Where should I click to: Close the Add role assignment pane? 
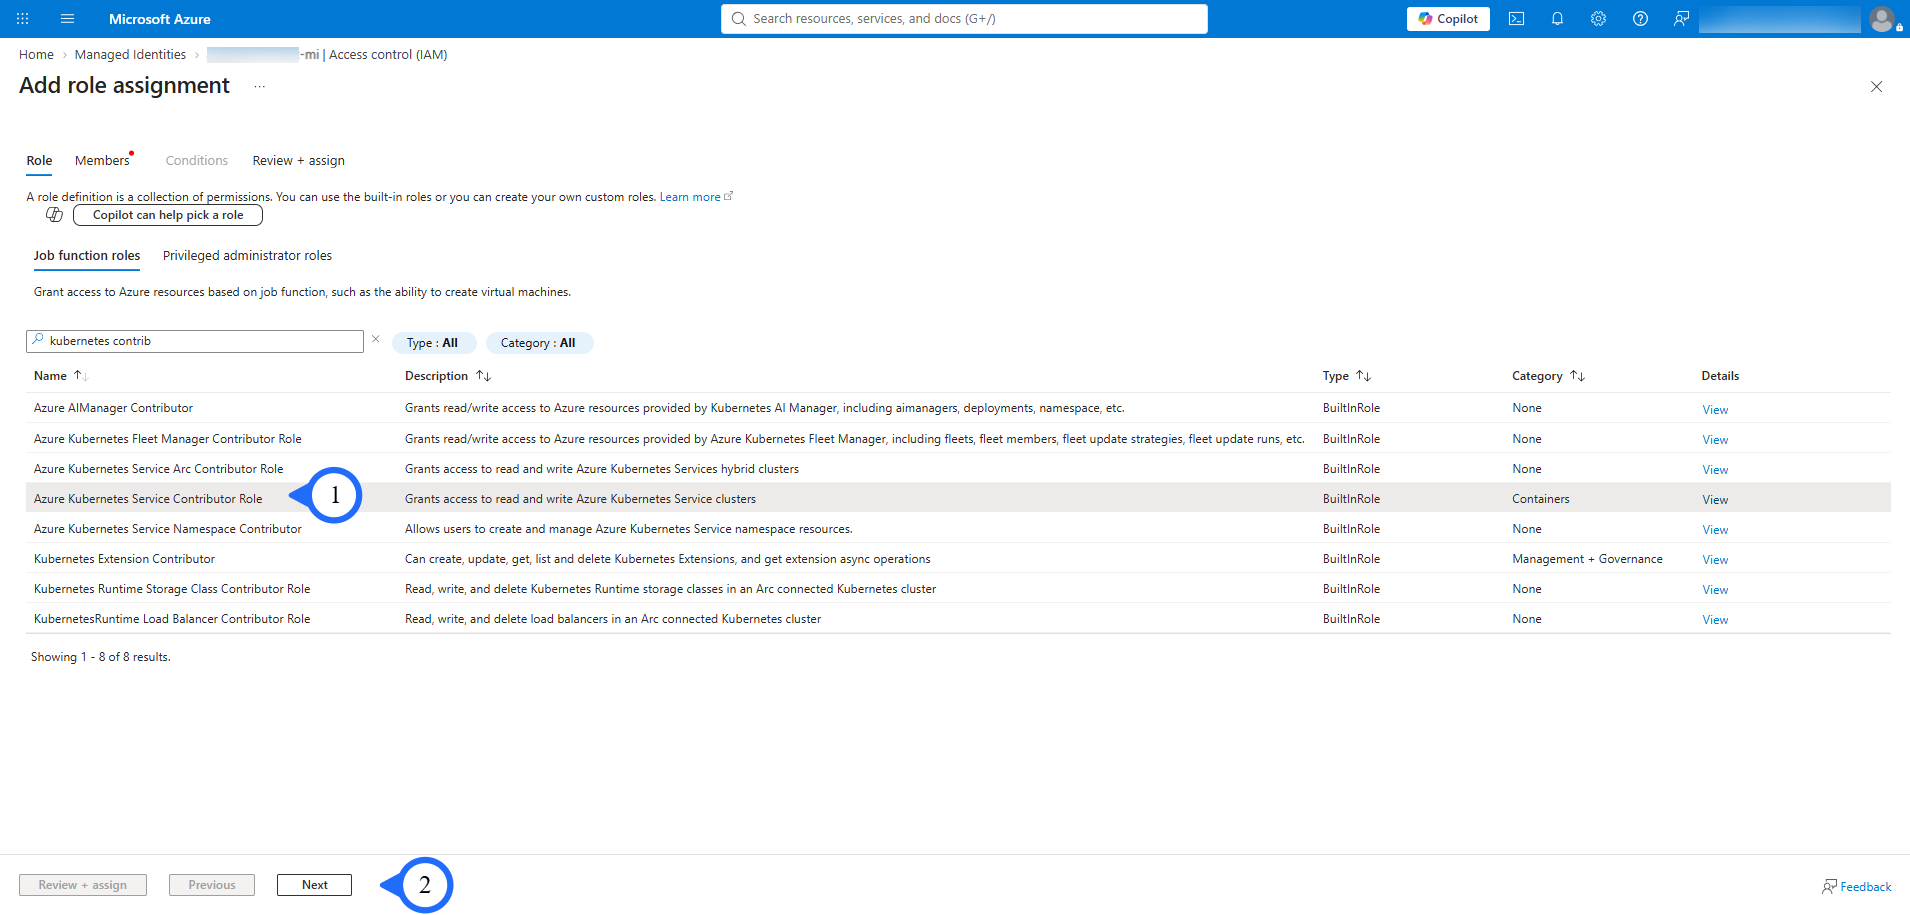1876,87
